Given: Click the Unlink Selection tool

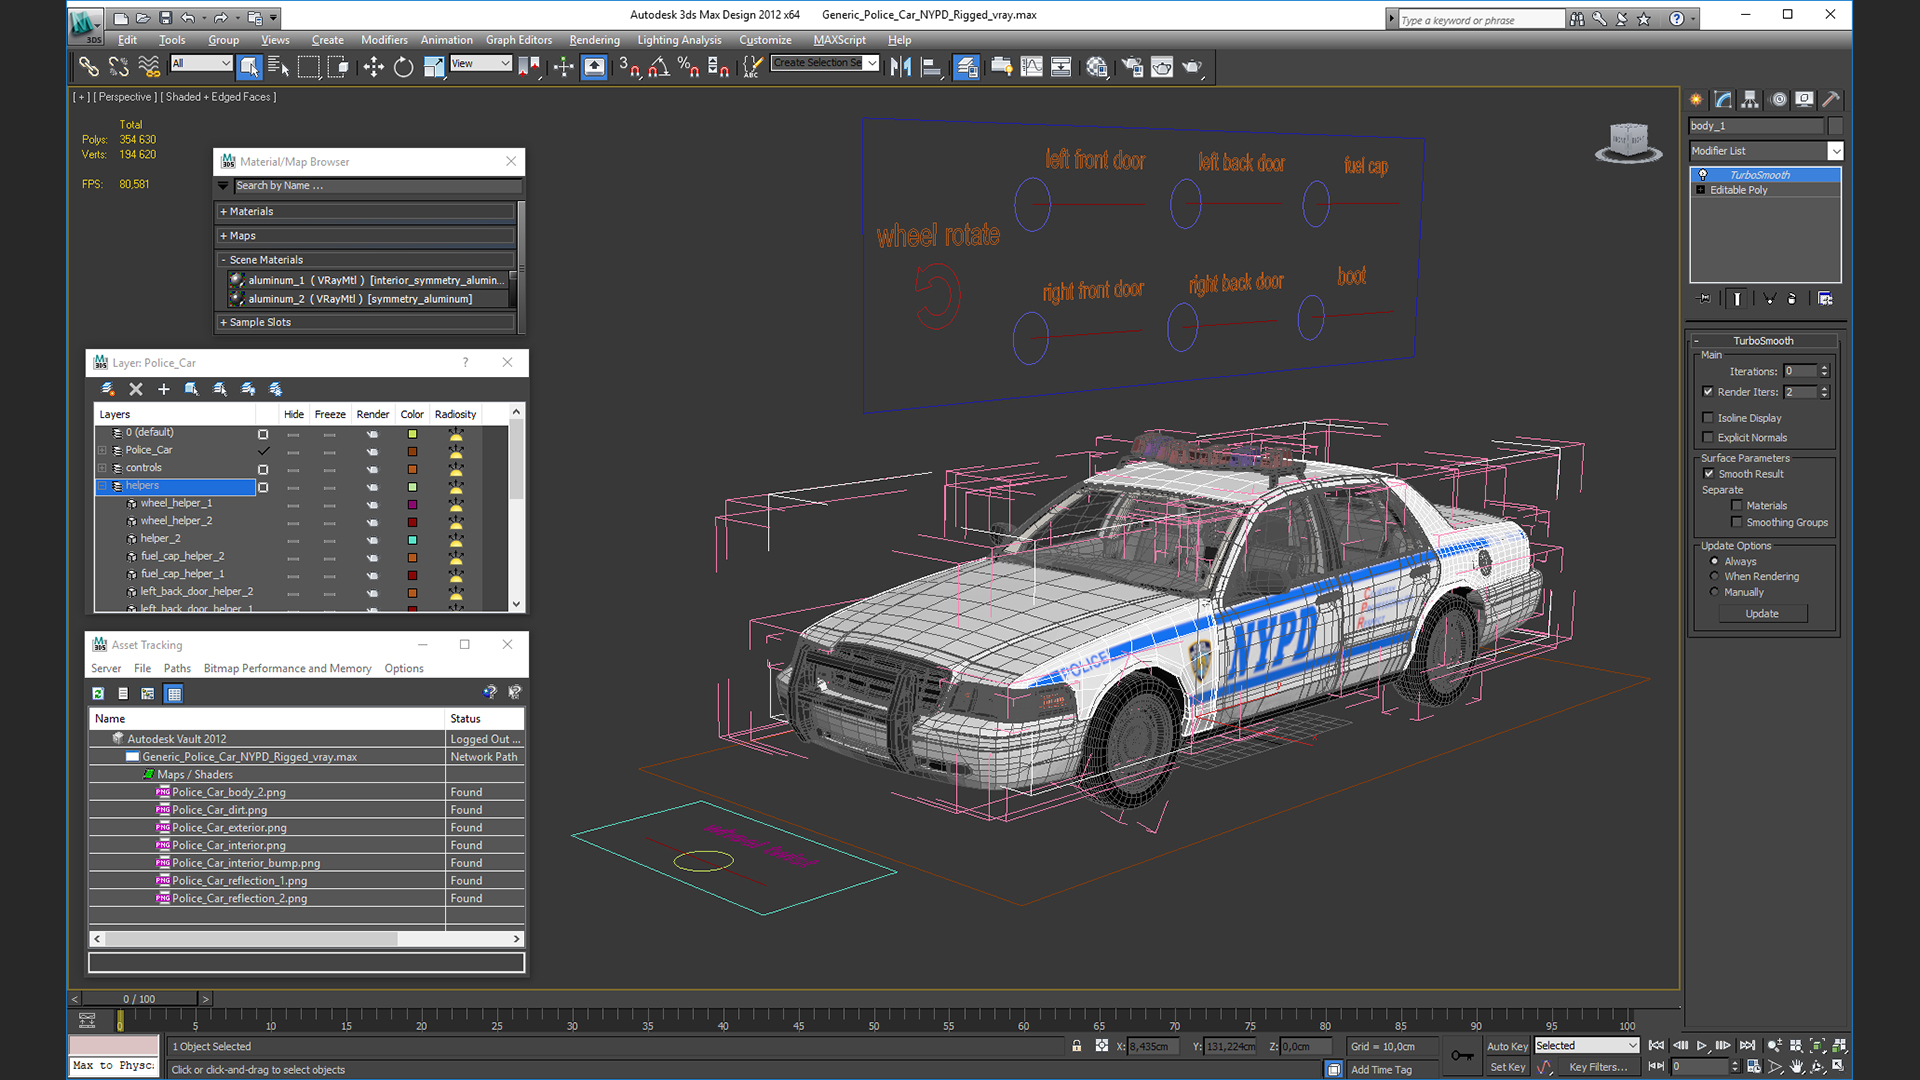Looking at the screenshot, I should pyautogui.click(x=119, y=67).
